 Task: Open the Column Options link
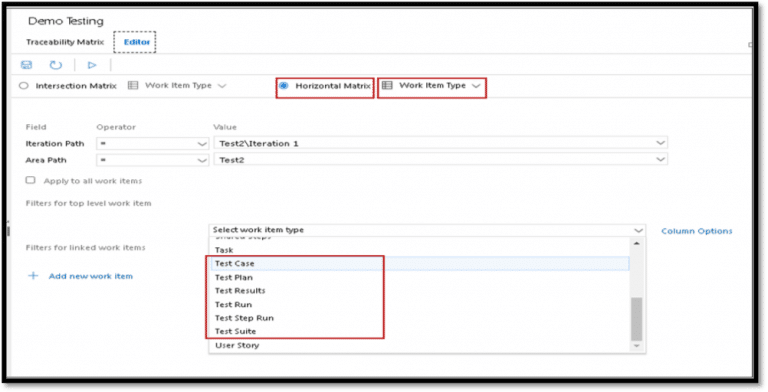coord(696,231)
